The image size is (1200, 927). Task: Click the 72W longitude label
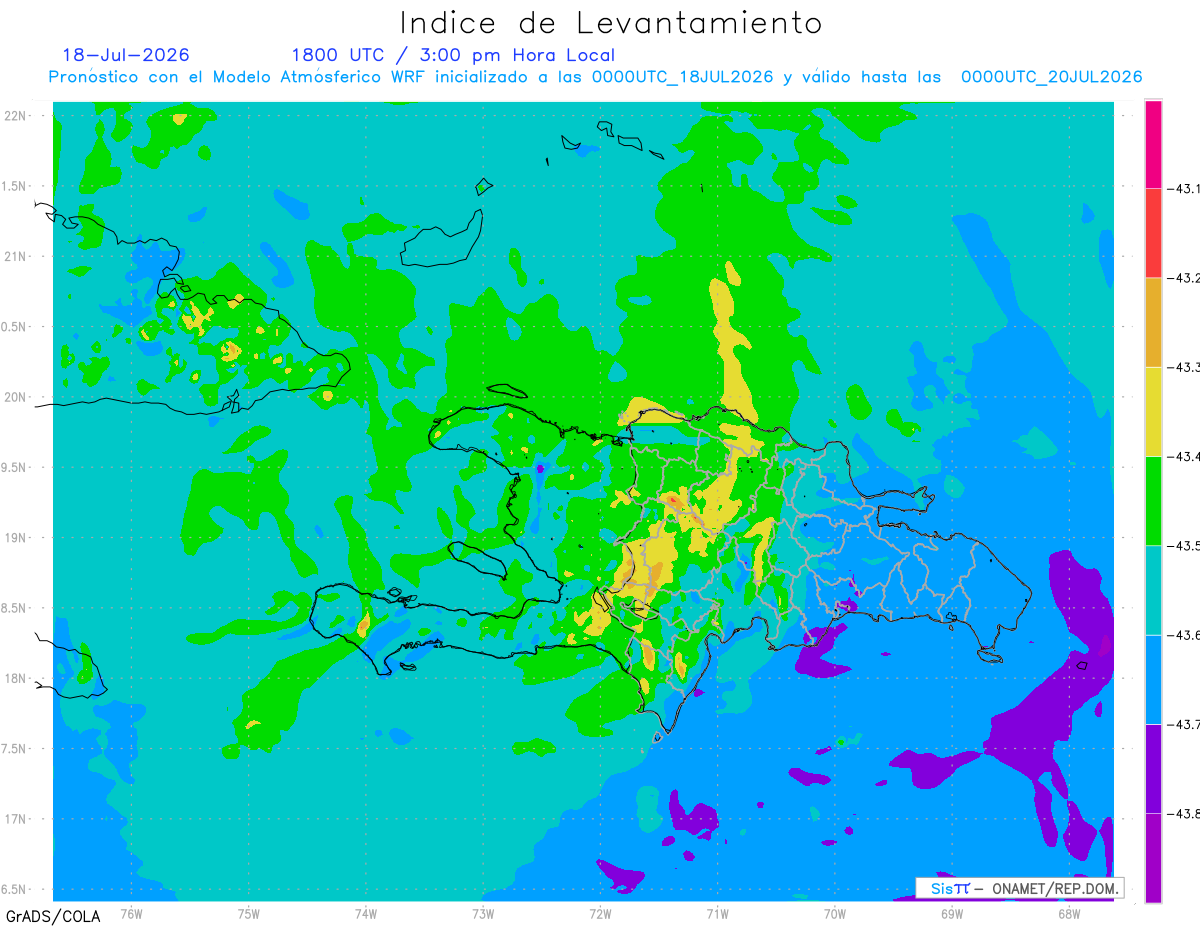pos(600,913)
